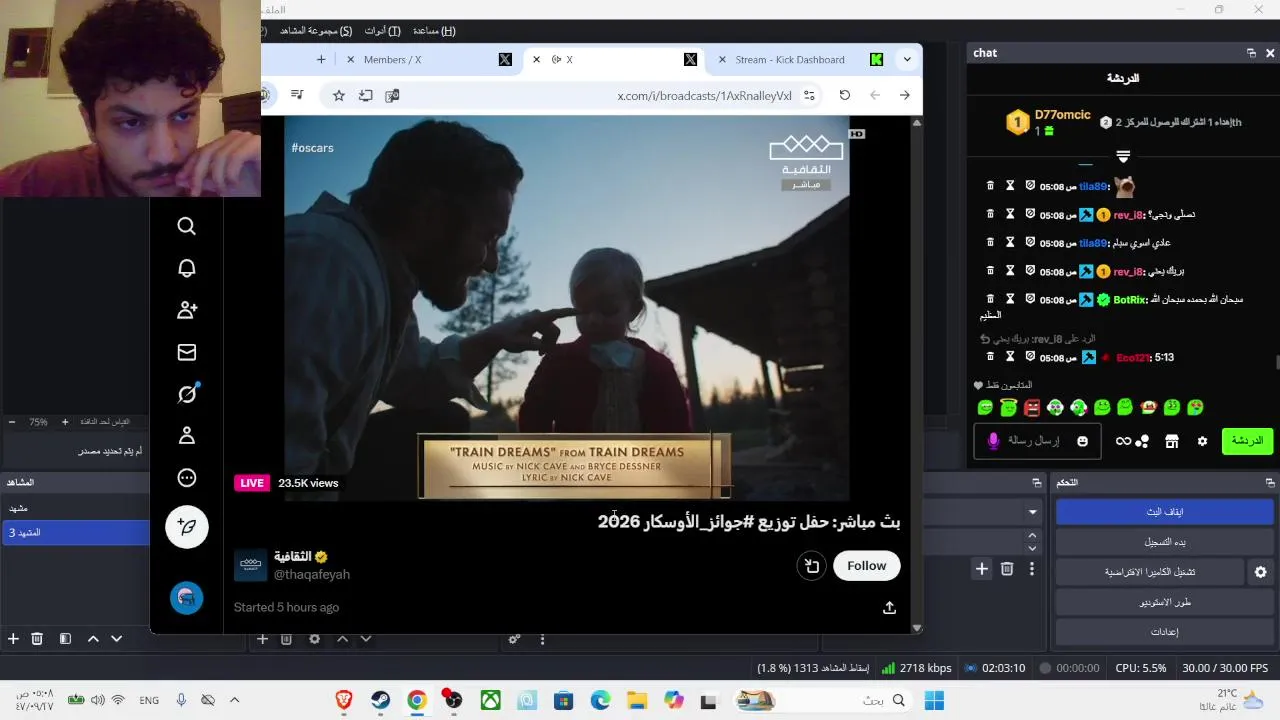Bookmark page with star icon in browser
1280x720 pixels.
tap(339, 95)
